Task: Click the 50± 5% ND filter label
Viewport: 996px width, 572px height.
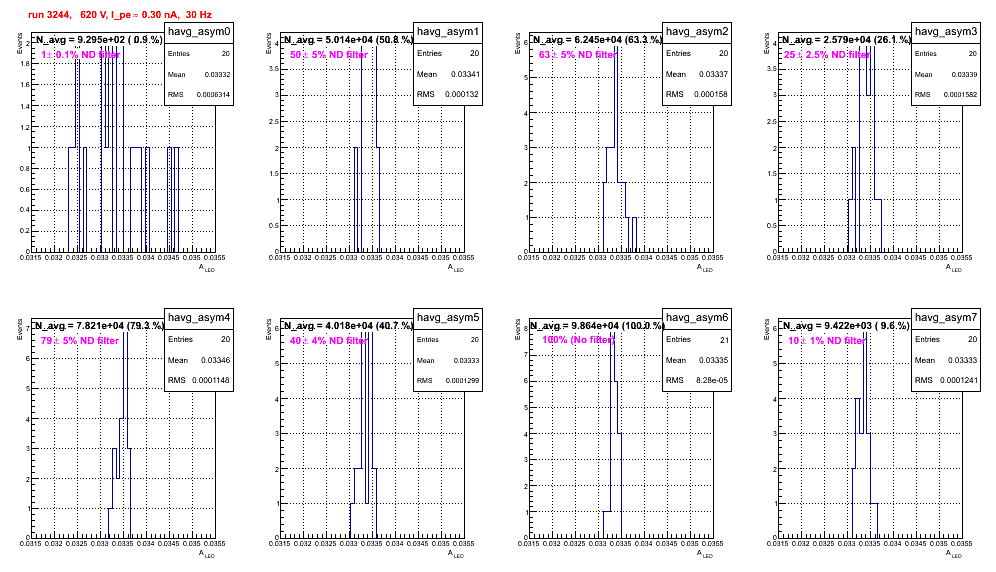Action: [329, 55]
